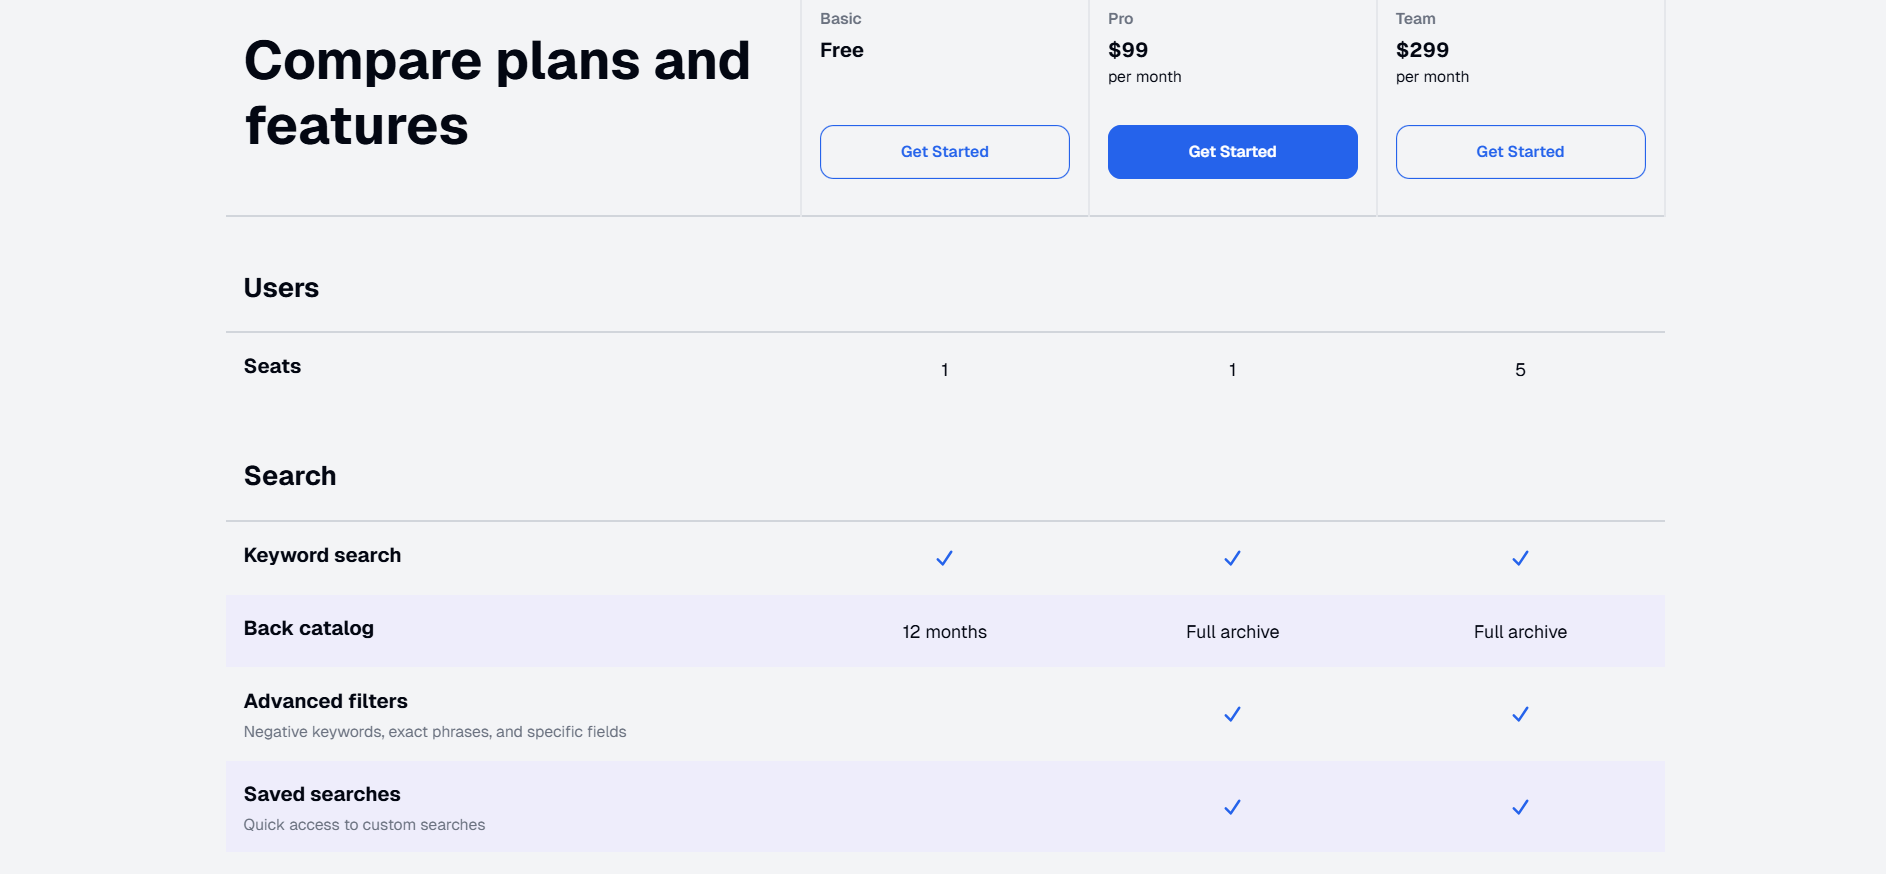Screen dimensions: 1886x874
Task: Select the Basic plan column header
Action: coord(840,18)
